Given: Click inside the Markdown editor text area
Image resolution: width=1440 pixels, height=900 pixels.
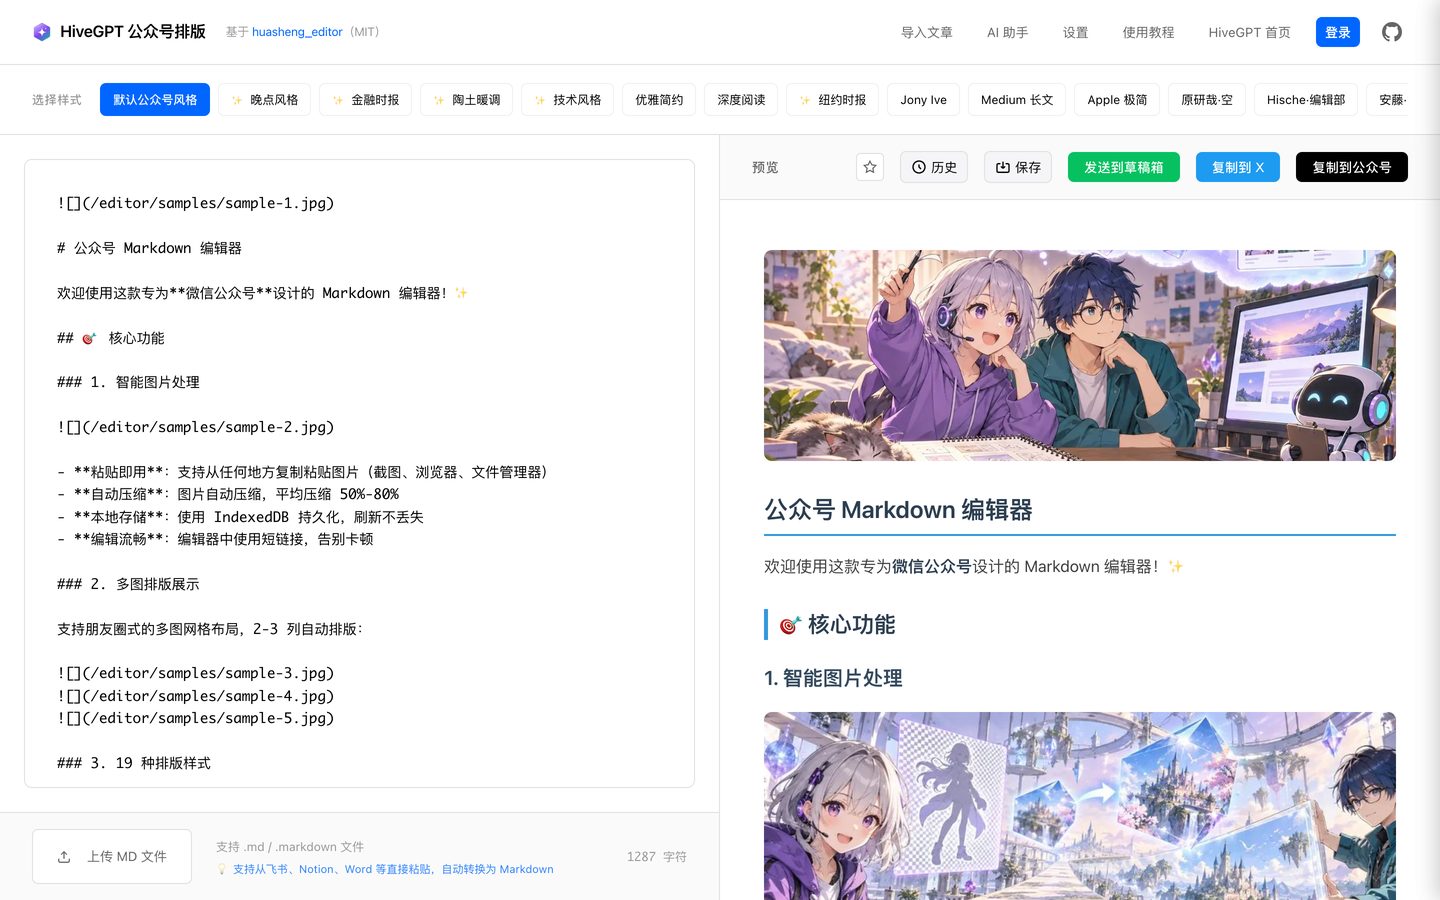Looking at the screenshot, I should click(359, 473).
